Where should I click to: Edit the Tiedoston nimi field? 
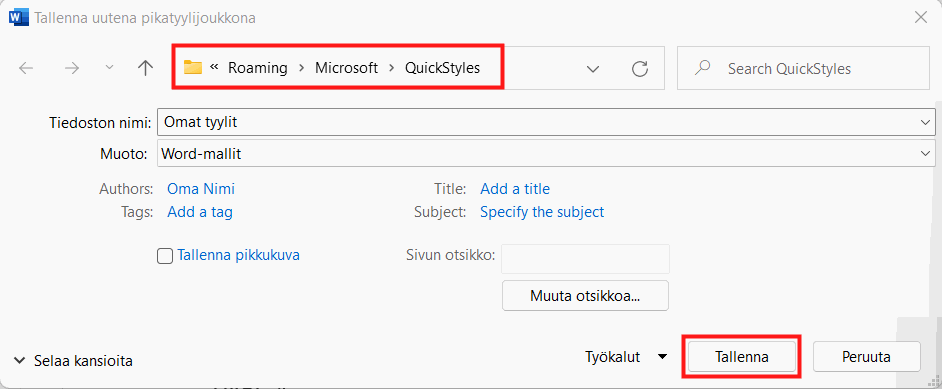[545, 122]
